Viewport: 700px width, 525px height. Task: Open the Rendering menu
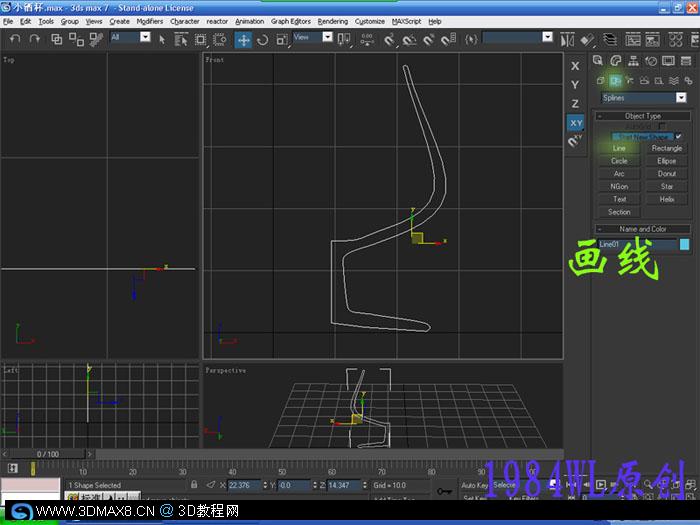click(x=332, y=21)
